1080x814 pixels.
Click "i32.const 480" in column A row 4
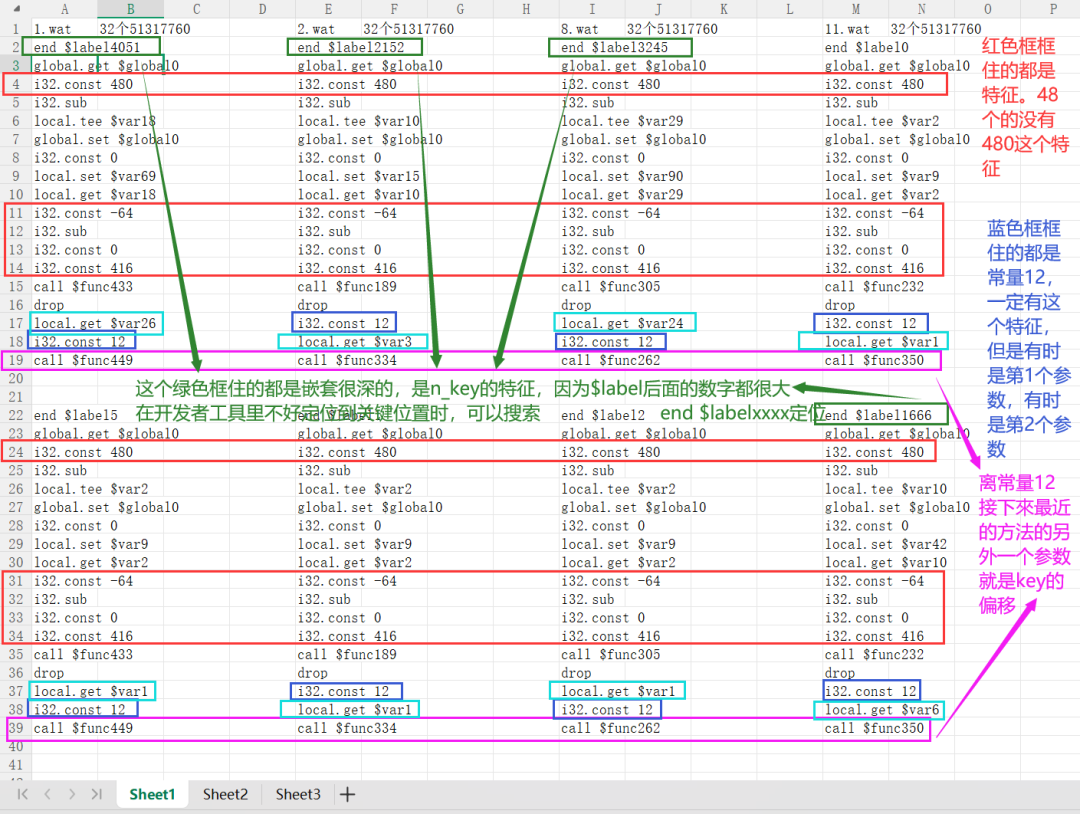point(83,84)
